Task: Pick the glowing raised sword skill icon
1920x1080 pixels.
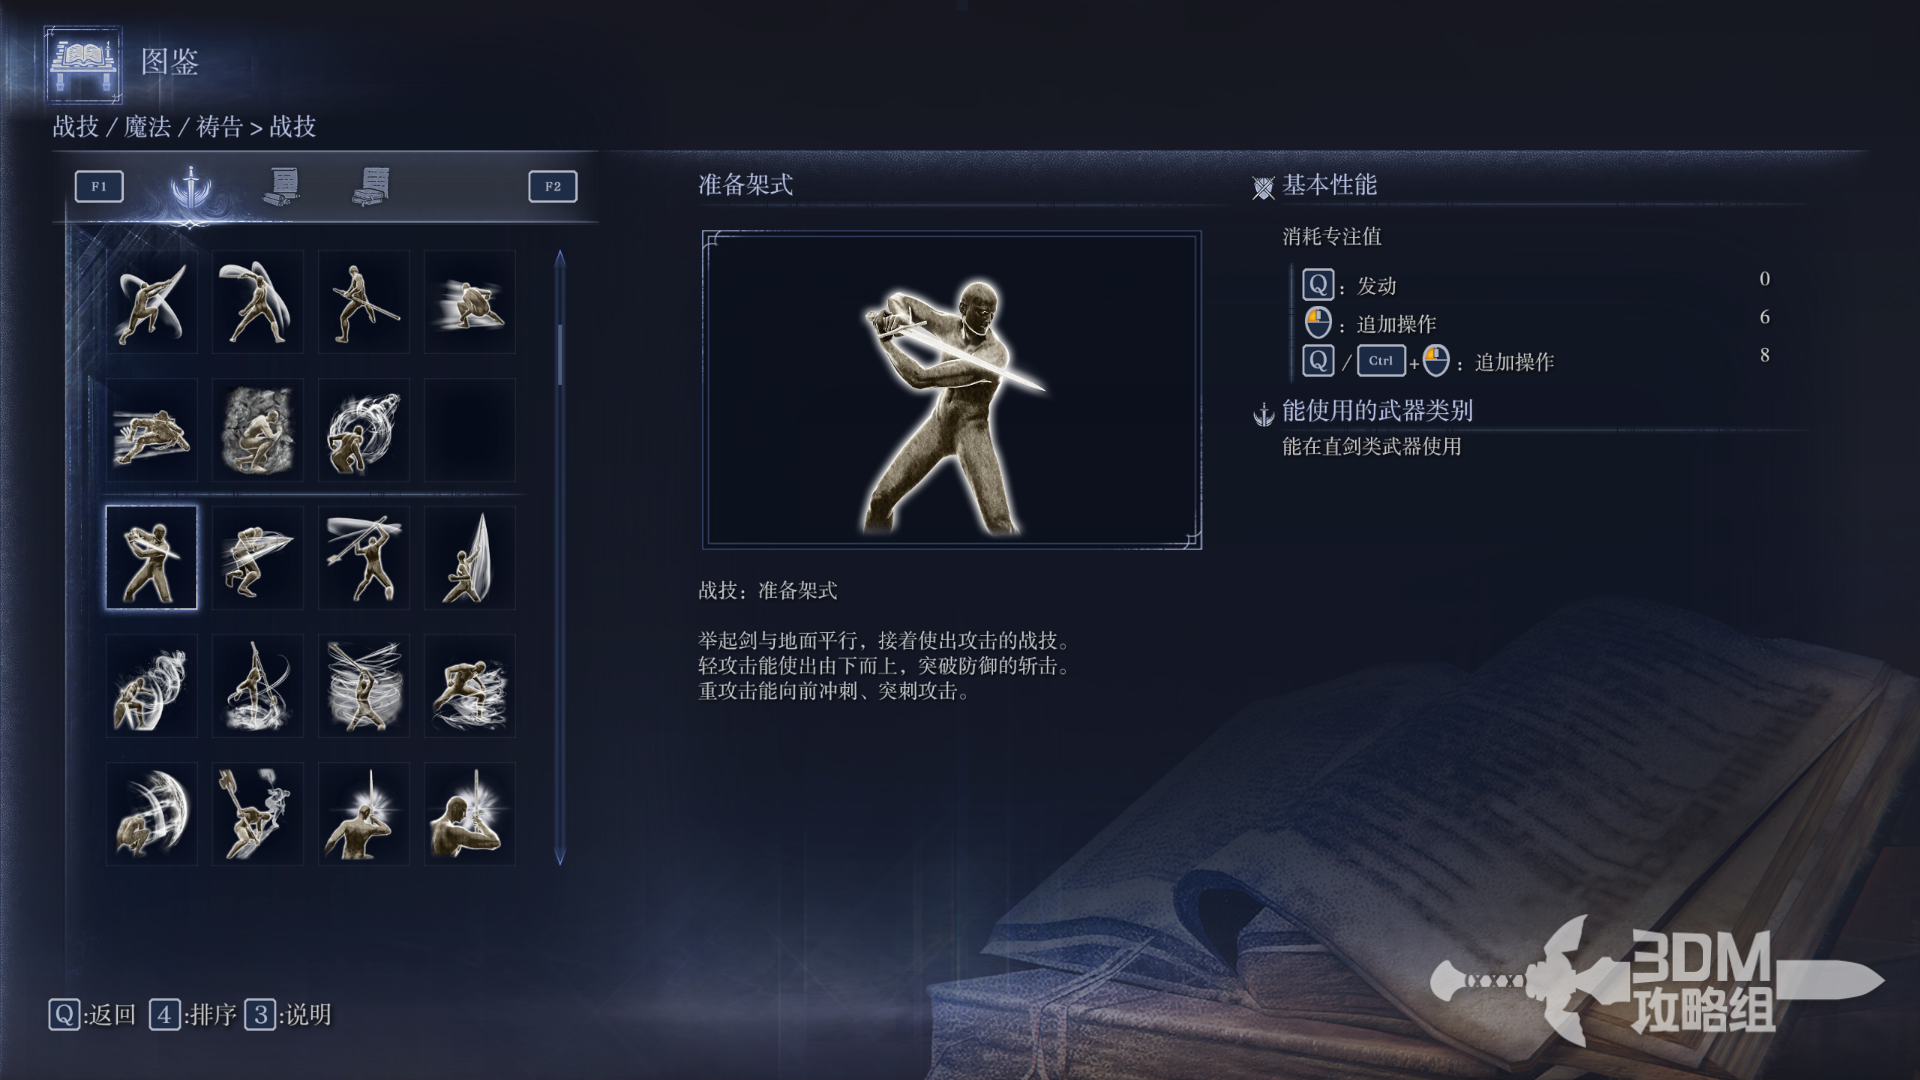Action: 364,814
